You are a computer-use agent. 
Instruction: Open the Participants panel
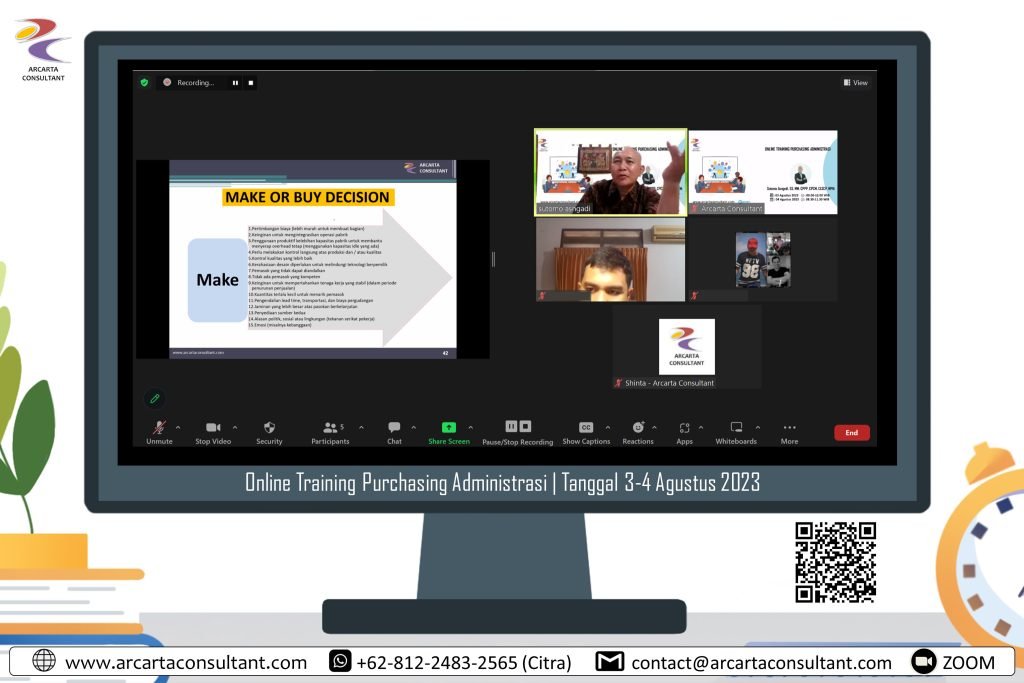click(330, 427)
